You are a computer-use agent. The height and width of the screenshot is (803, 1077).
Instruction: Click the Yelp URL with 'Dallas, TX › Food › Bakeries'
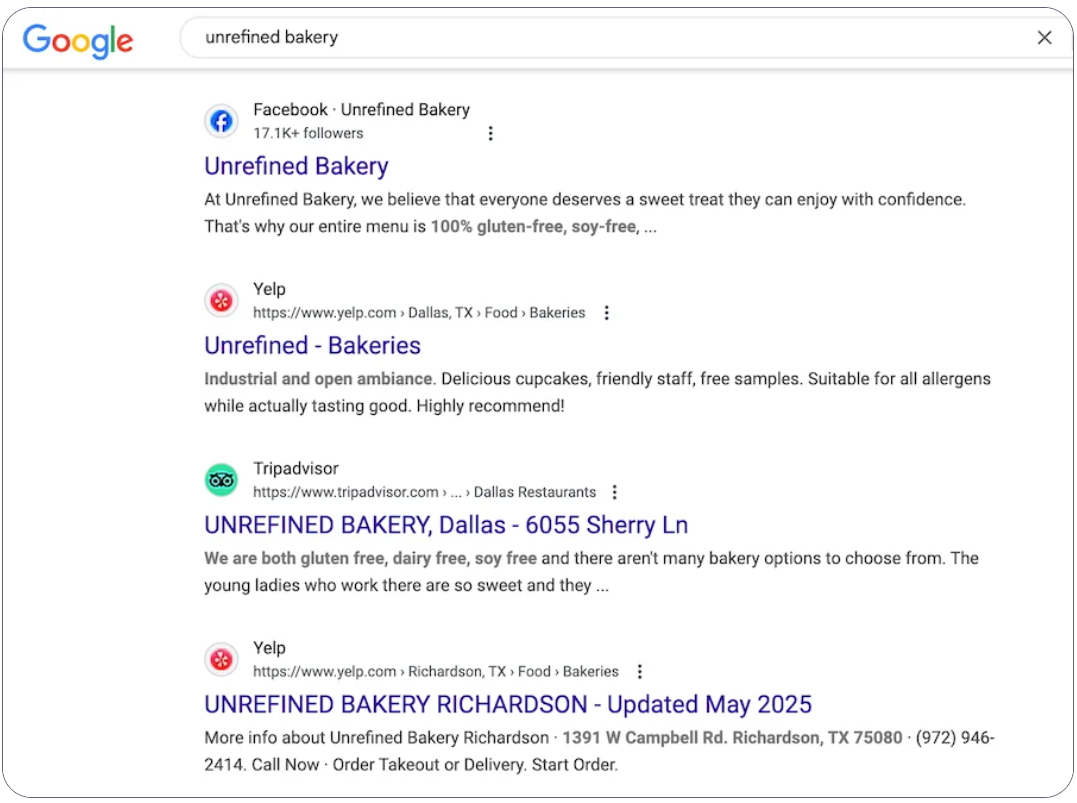coord(419,313)
